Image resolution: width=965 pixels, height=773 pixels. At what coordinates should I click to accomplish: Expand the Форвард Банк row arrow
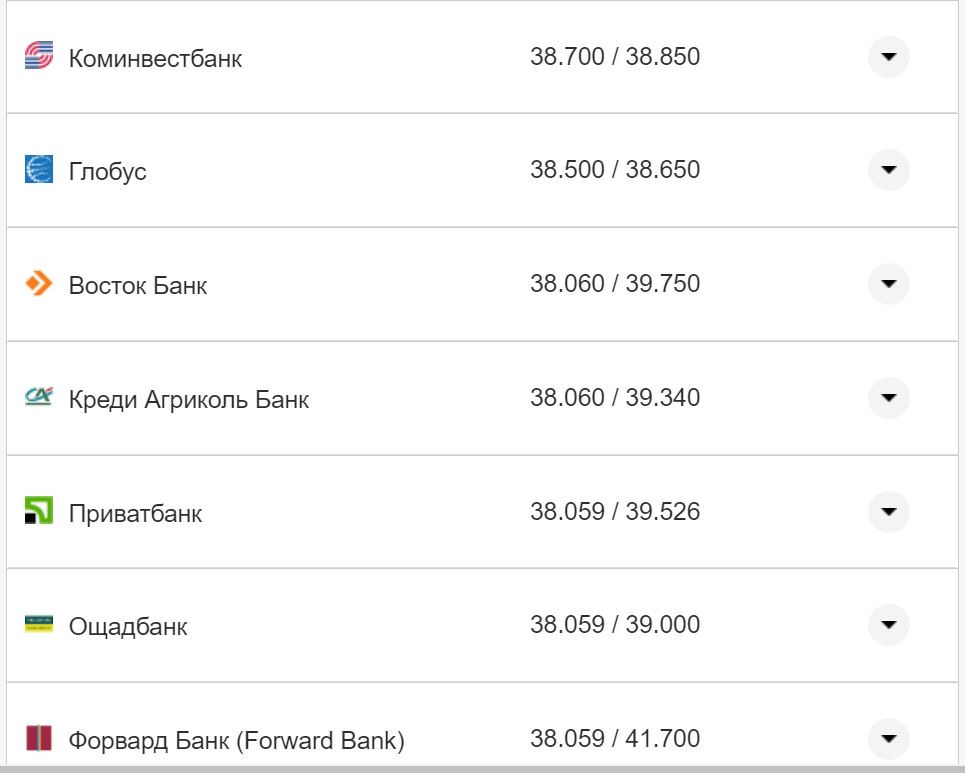pyautogui.click(x=888, y=739)
